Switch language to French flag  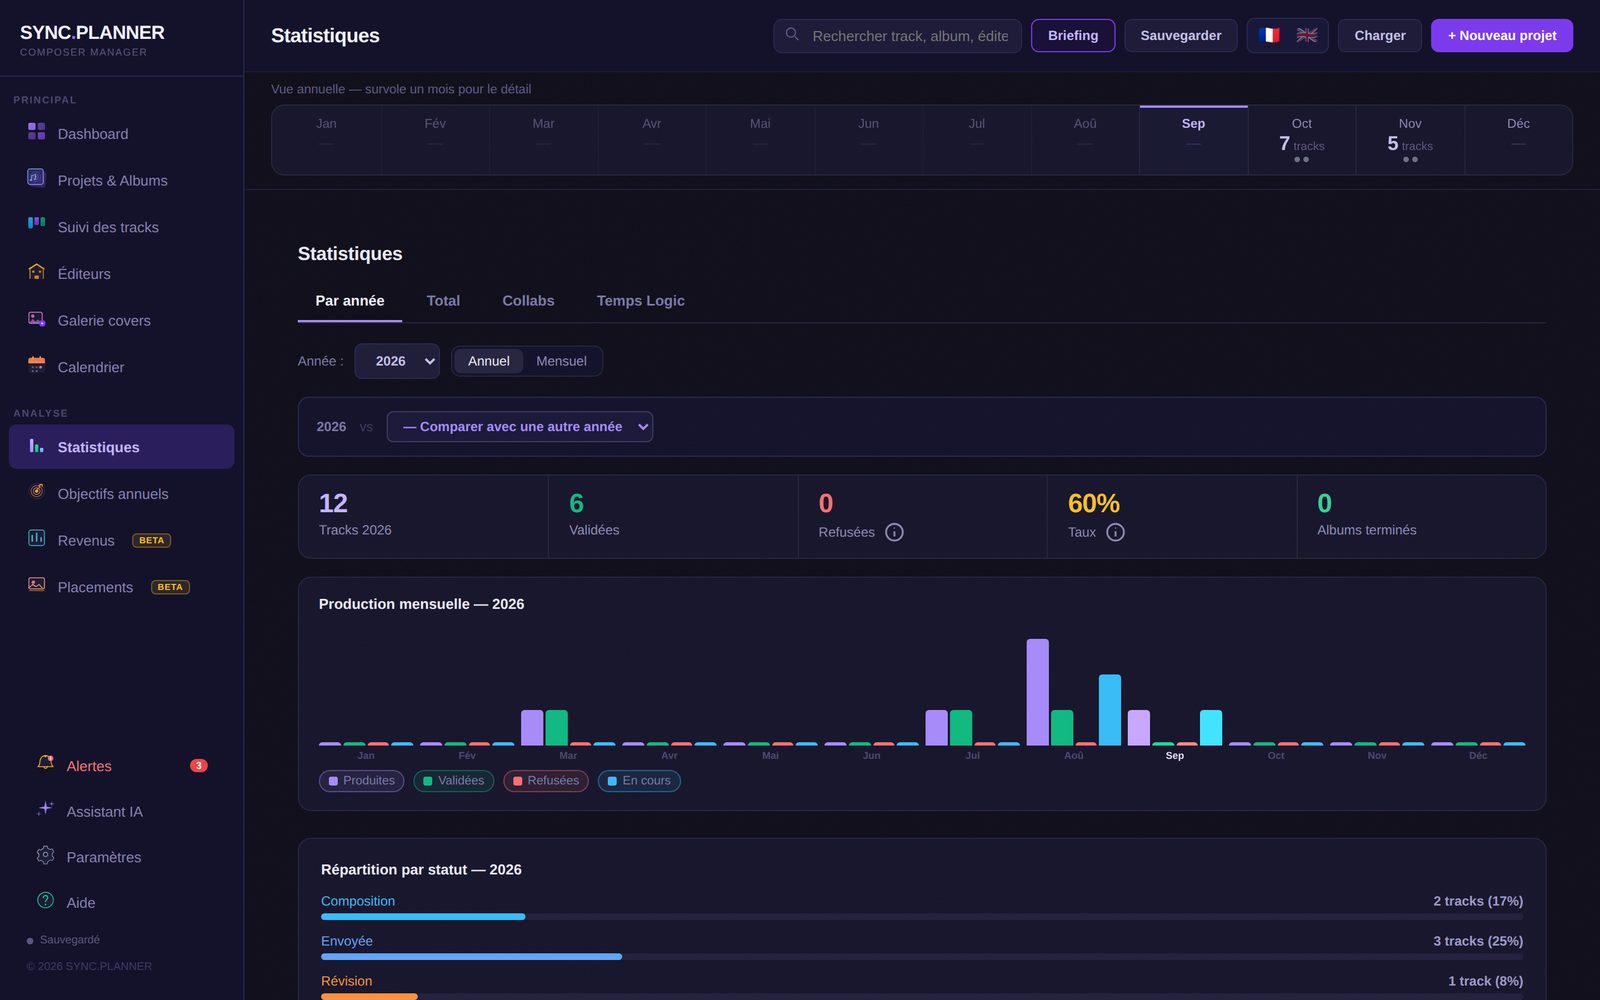(x=1269, y=35)
